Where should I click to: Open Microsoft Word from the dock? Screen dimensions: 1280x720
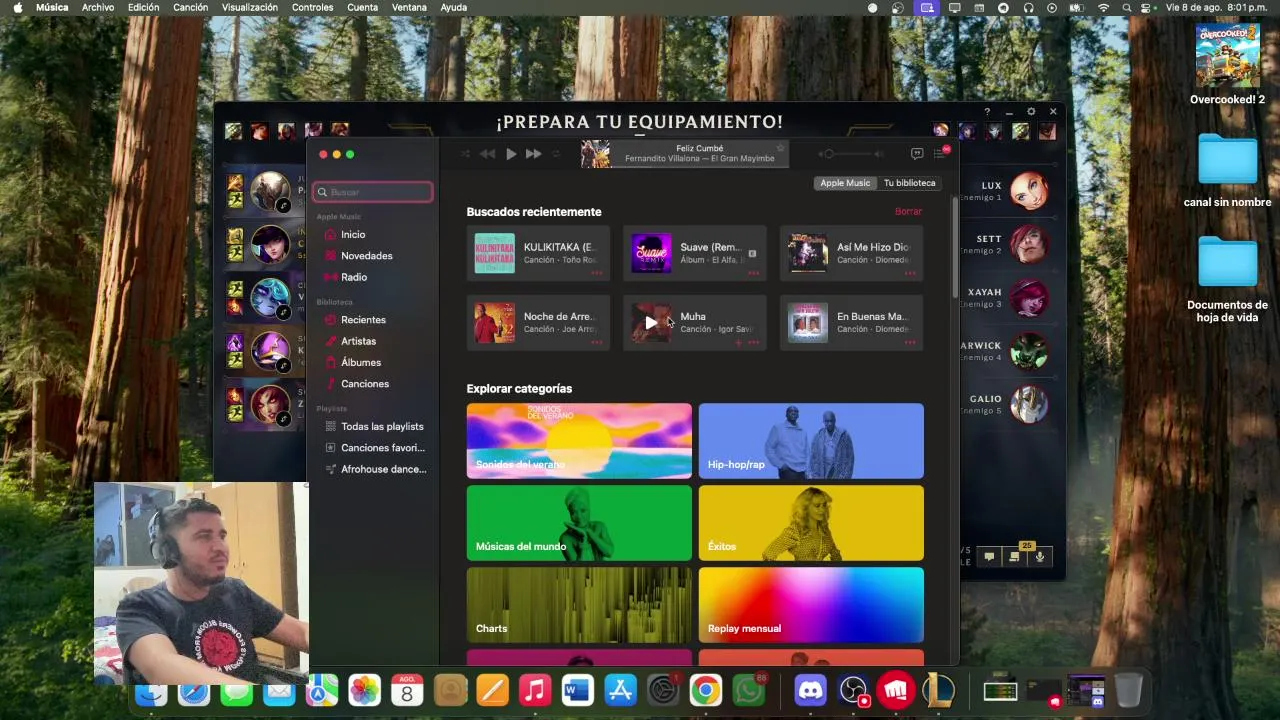578,690
